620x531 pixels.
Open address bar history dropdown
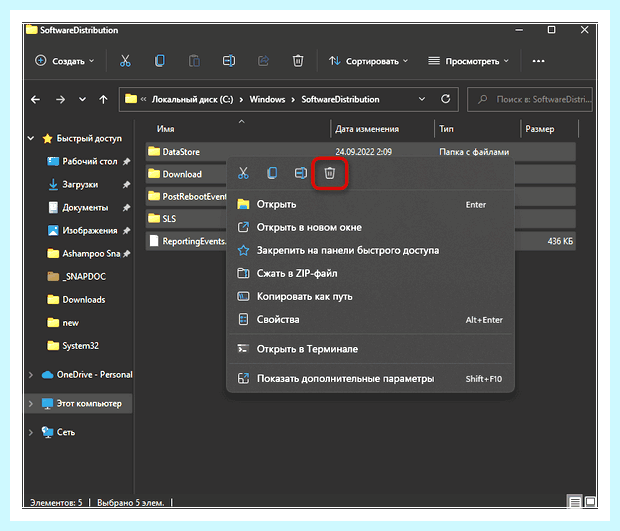click(x=422, y=99)
